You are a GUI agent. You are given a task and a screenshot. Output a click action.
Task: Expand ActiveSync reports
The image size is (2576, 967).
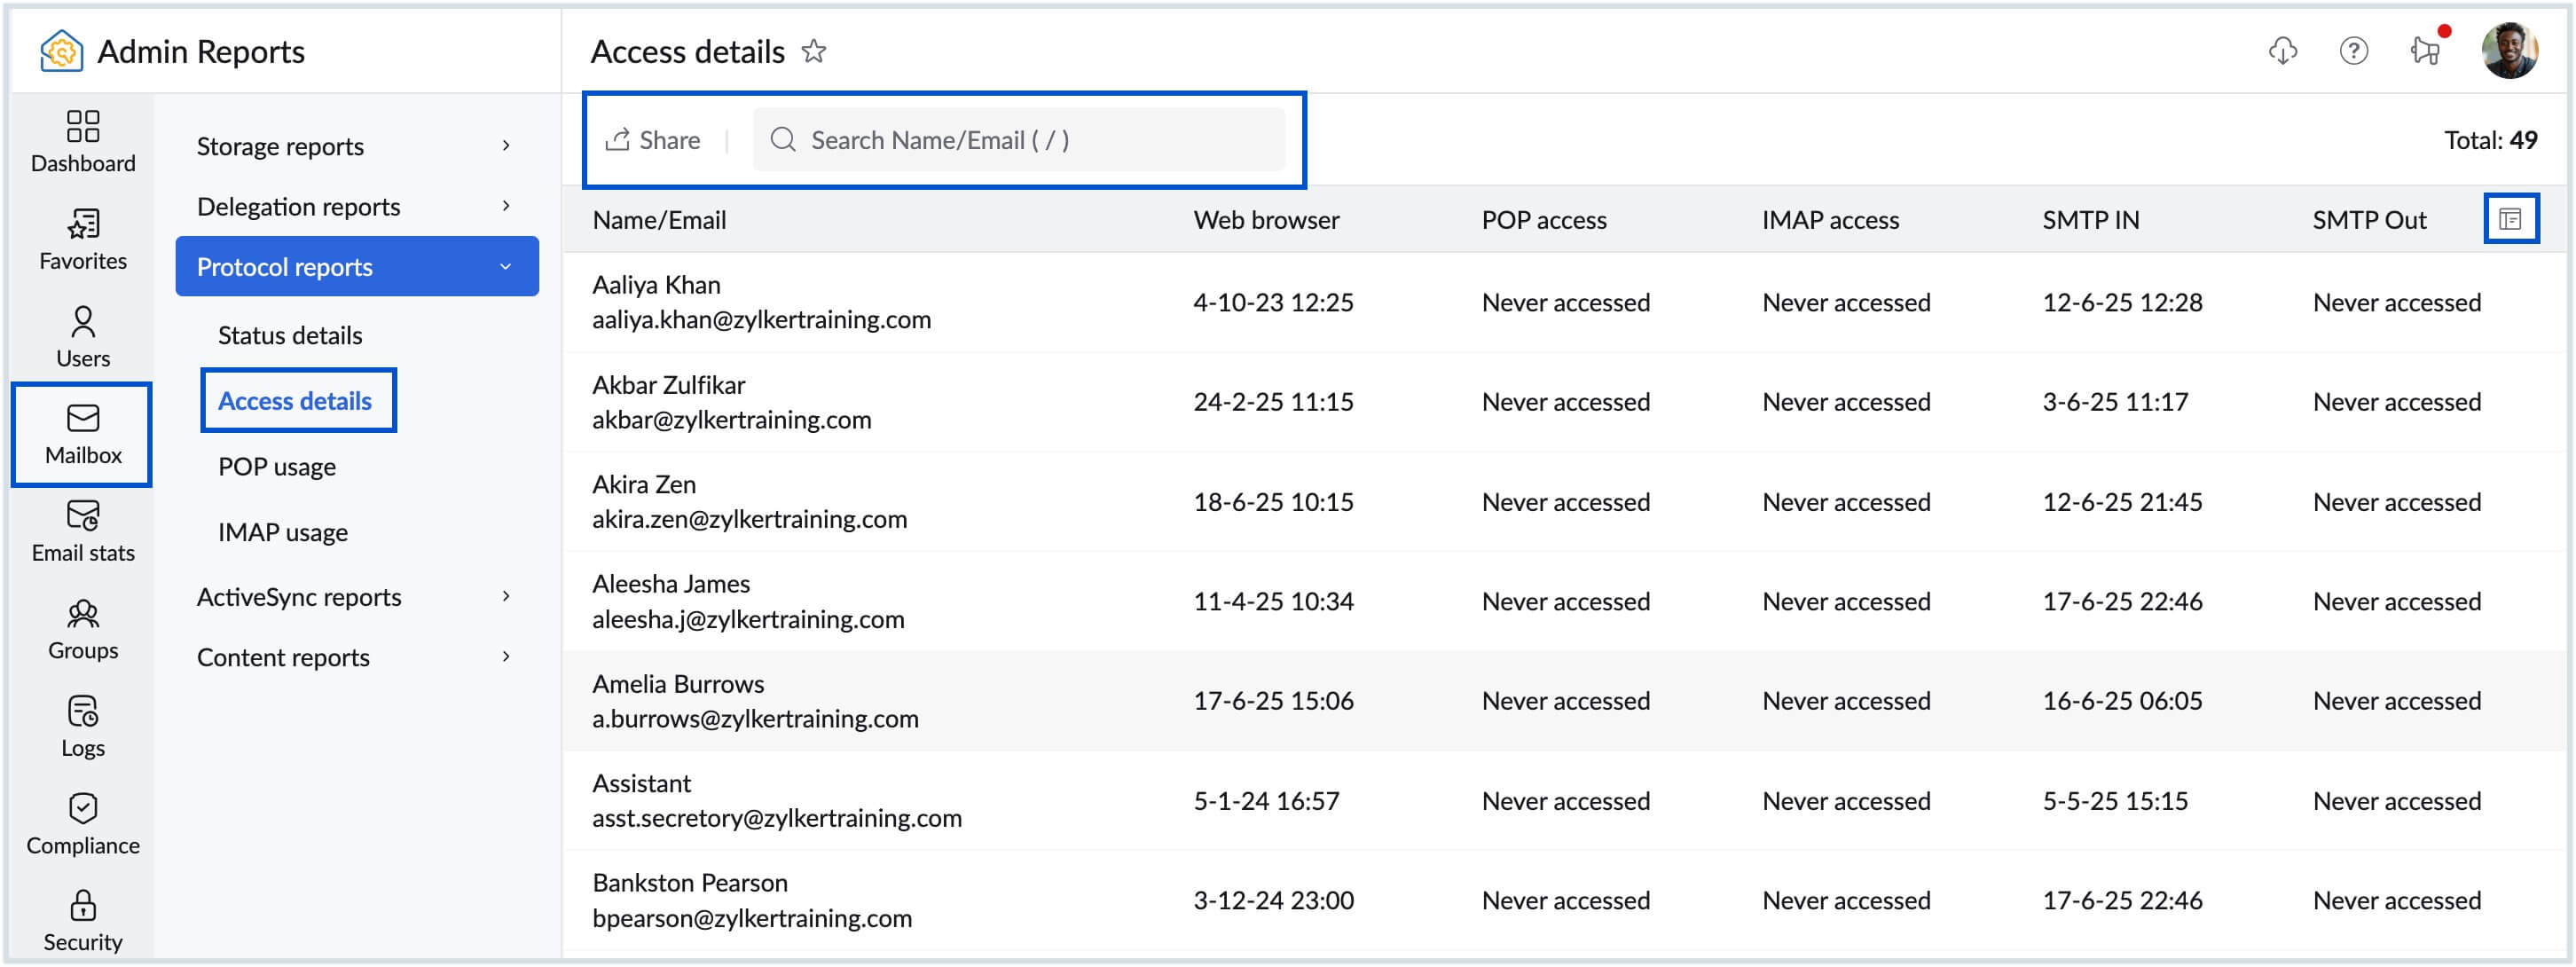356,596
